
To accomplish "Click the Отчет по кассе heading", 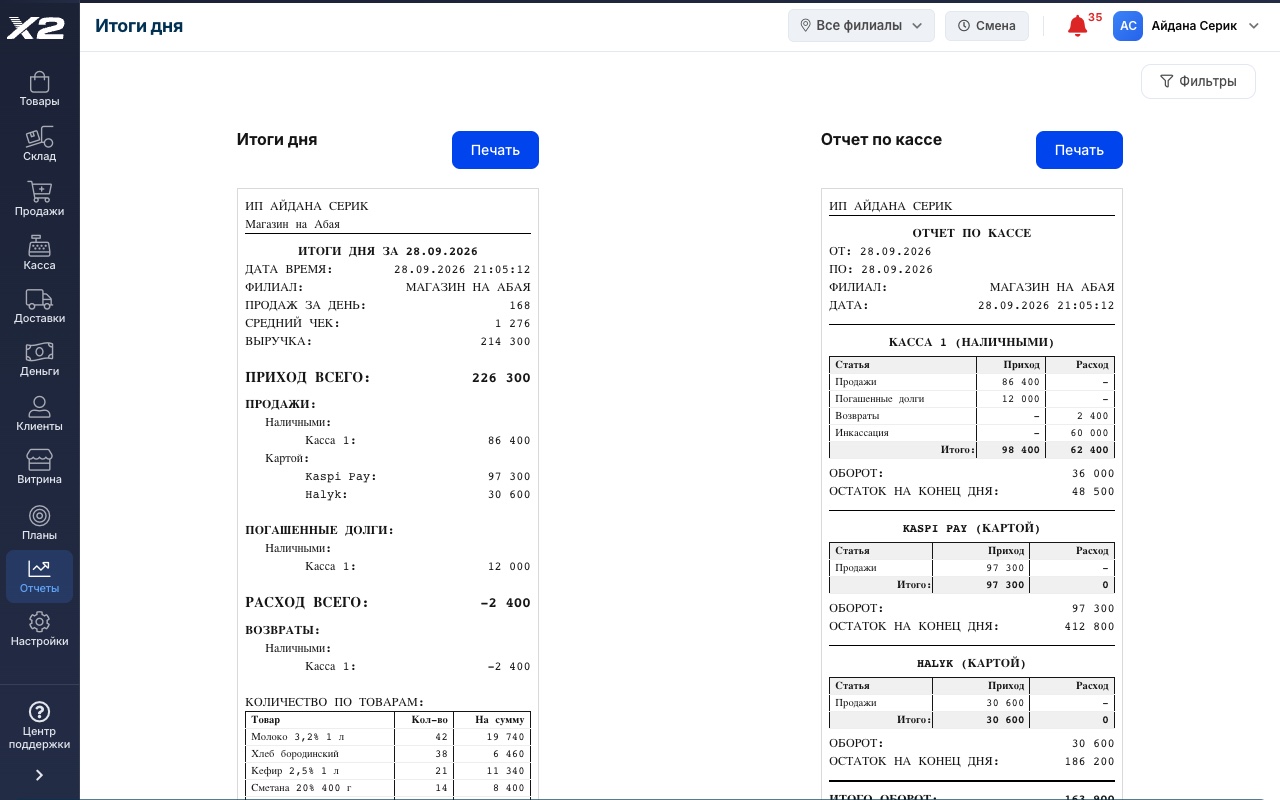I will tap(881, 140).
